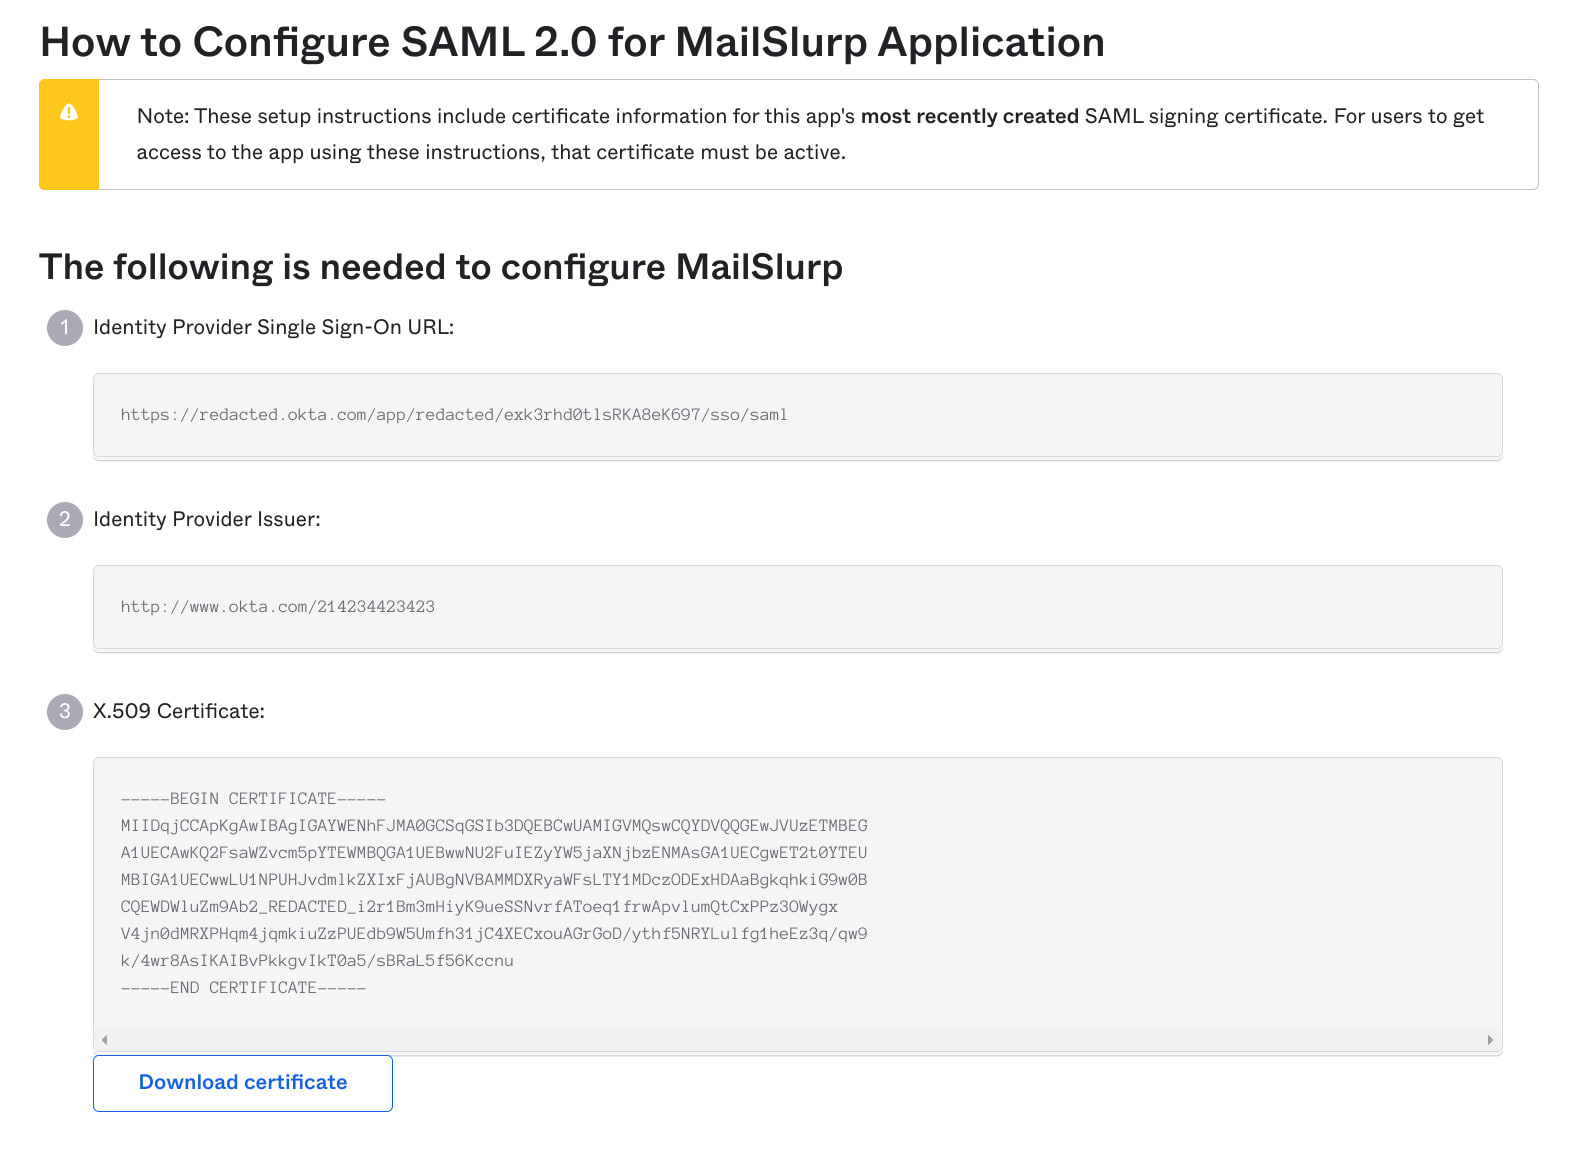The width and height of the screenshot is (1583, 1154).
Task: Click the "X.509 Certificate:" label
Action: 179,711
